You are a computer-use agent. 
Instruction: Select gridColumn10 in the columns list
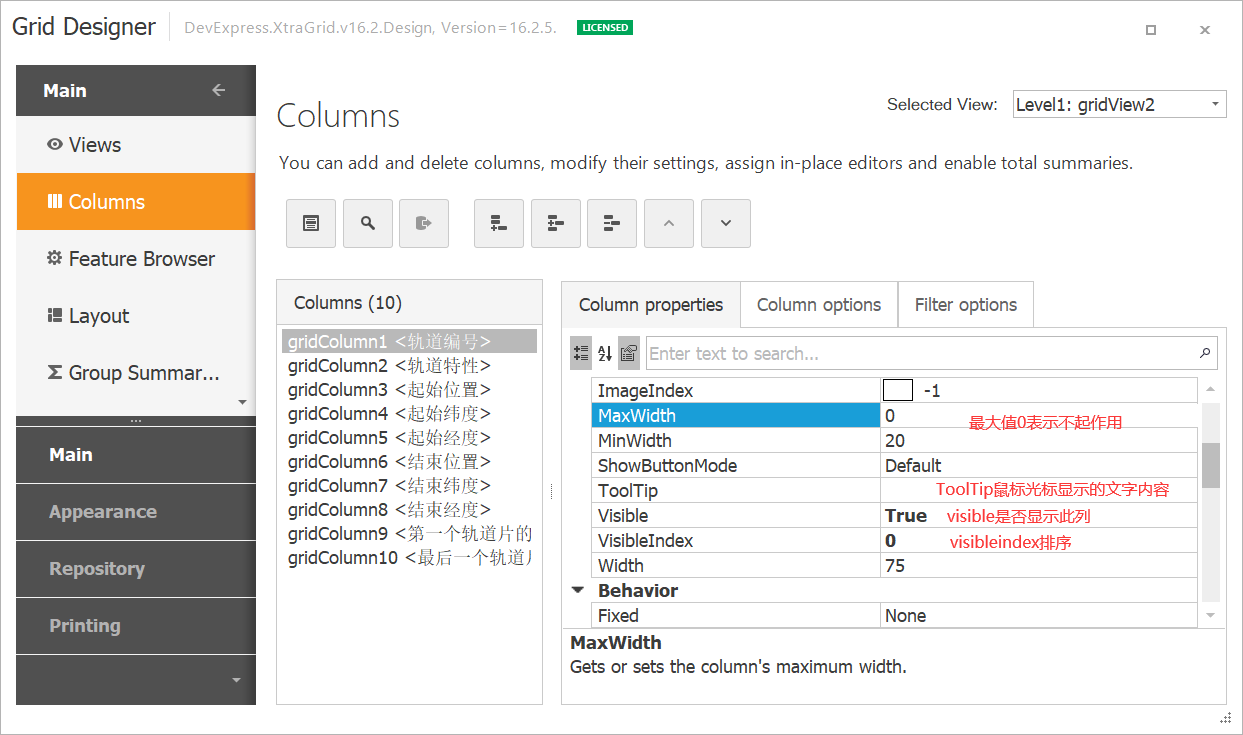click(409, 557)
